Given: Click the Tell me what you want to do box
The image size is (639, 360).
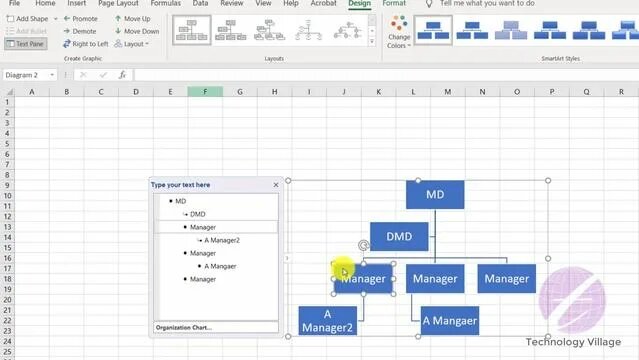Looking at the screenshot, I should [487, 3].
